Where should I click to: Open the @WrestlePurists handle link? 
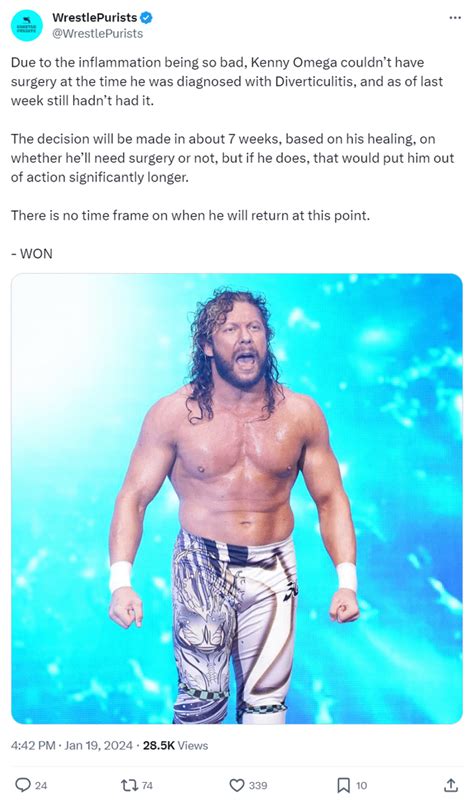[97, 34]
